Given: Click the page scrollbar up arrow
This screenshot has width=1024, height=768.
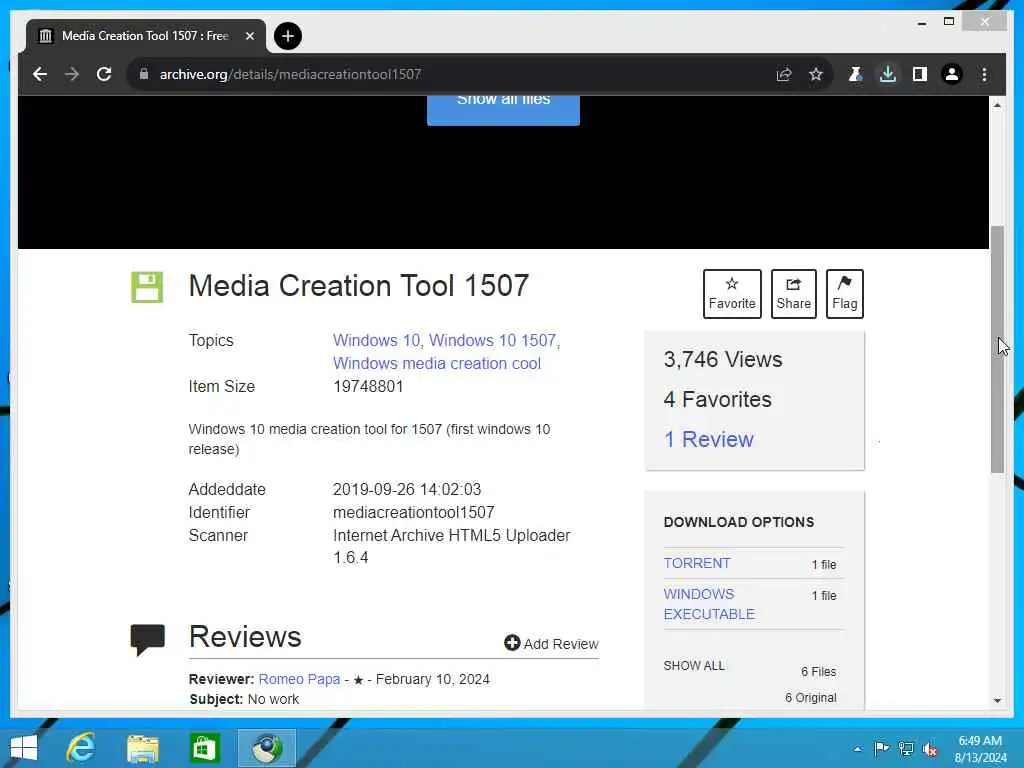Looking at the screenshot, I should point(997,104).
